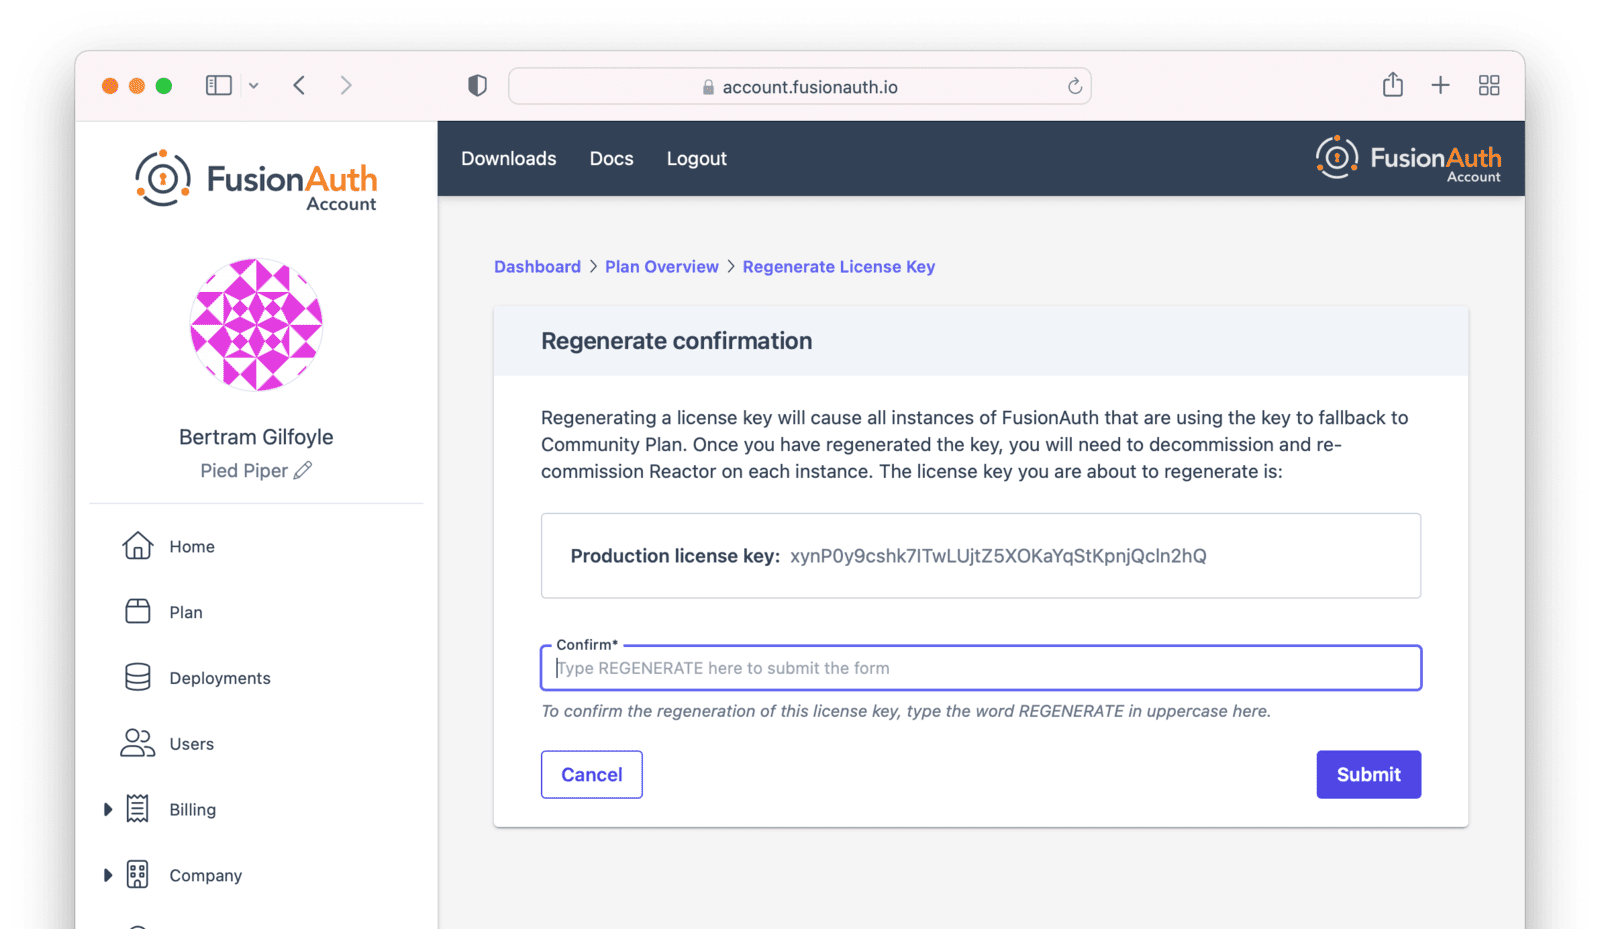Open the Downloads menu item
The width and height of the screenshot is (1600, 929).
tap(508, 158)
